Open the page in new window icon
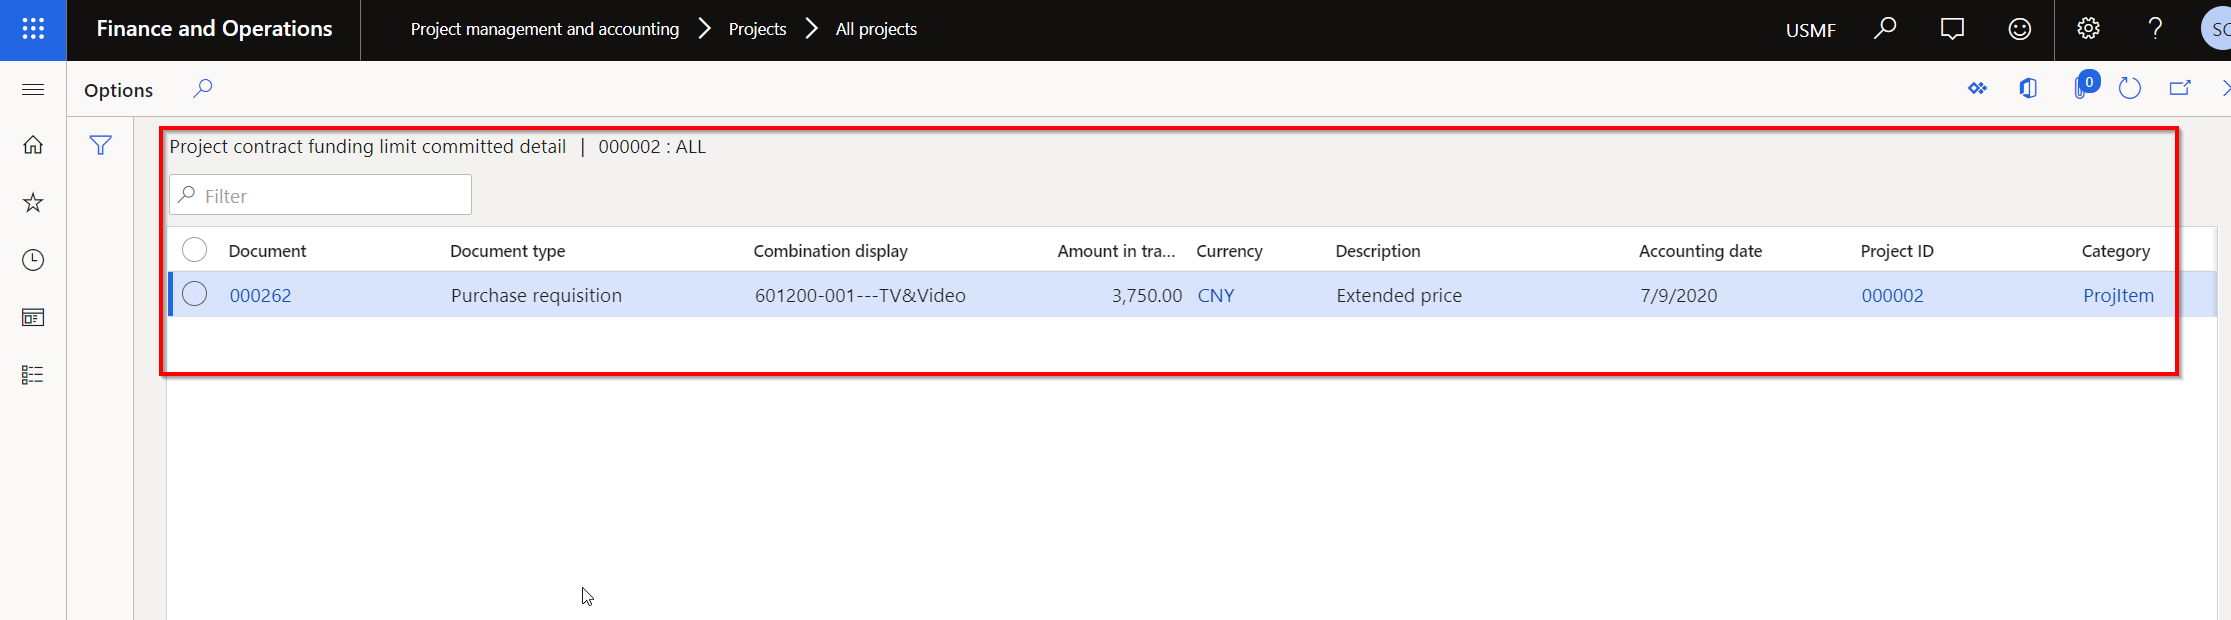This screenshot has height=620, width=2231. click(x=2180, y=89)
